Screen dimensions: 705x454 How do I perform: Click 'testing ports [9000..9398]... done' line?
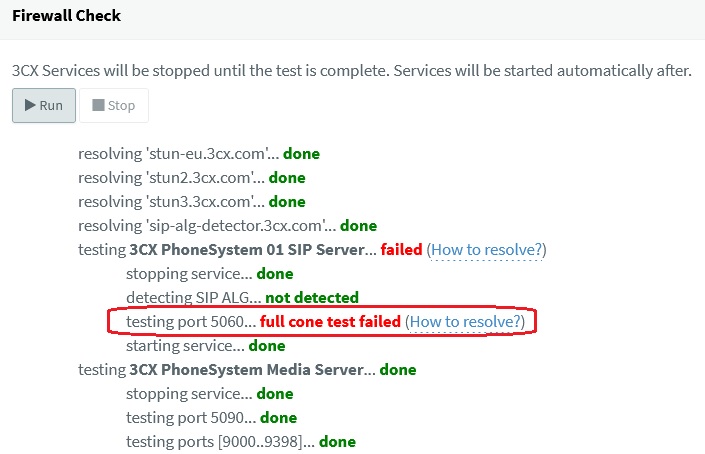(x=241, y=441)
